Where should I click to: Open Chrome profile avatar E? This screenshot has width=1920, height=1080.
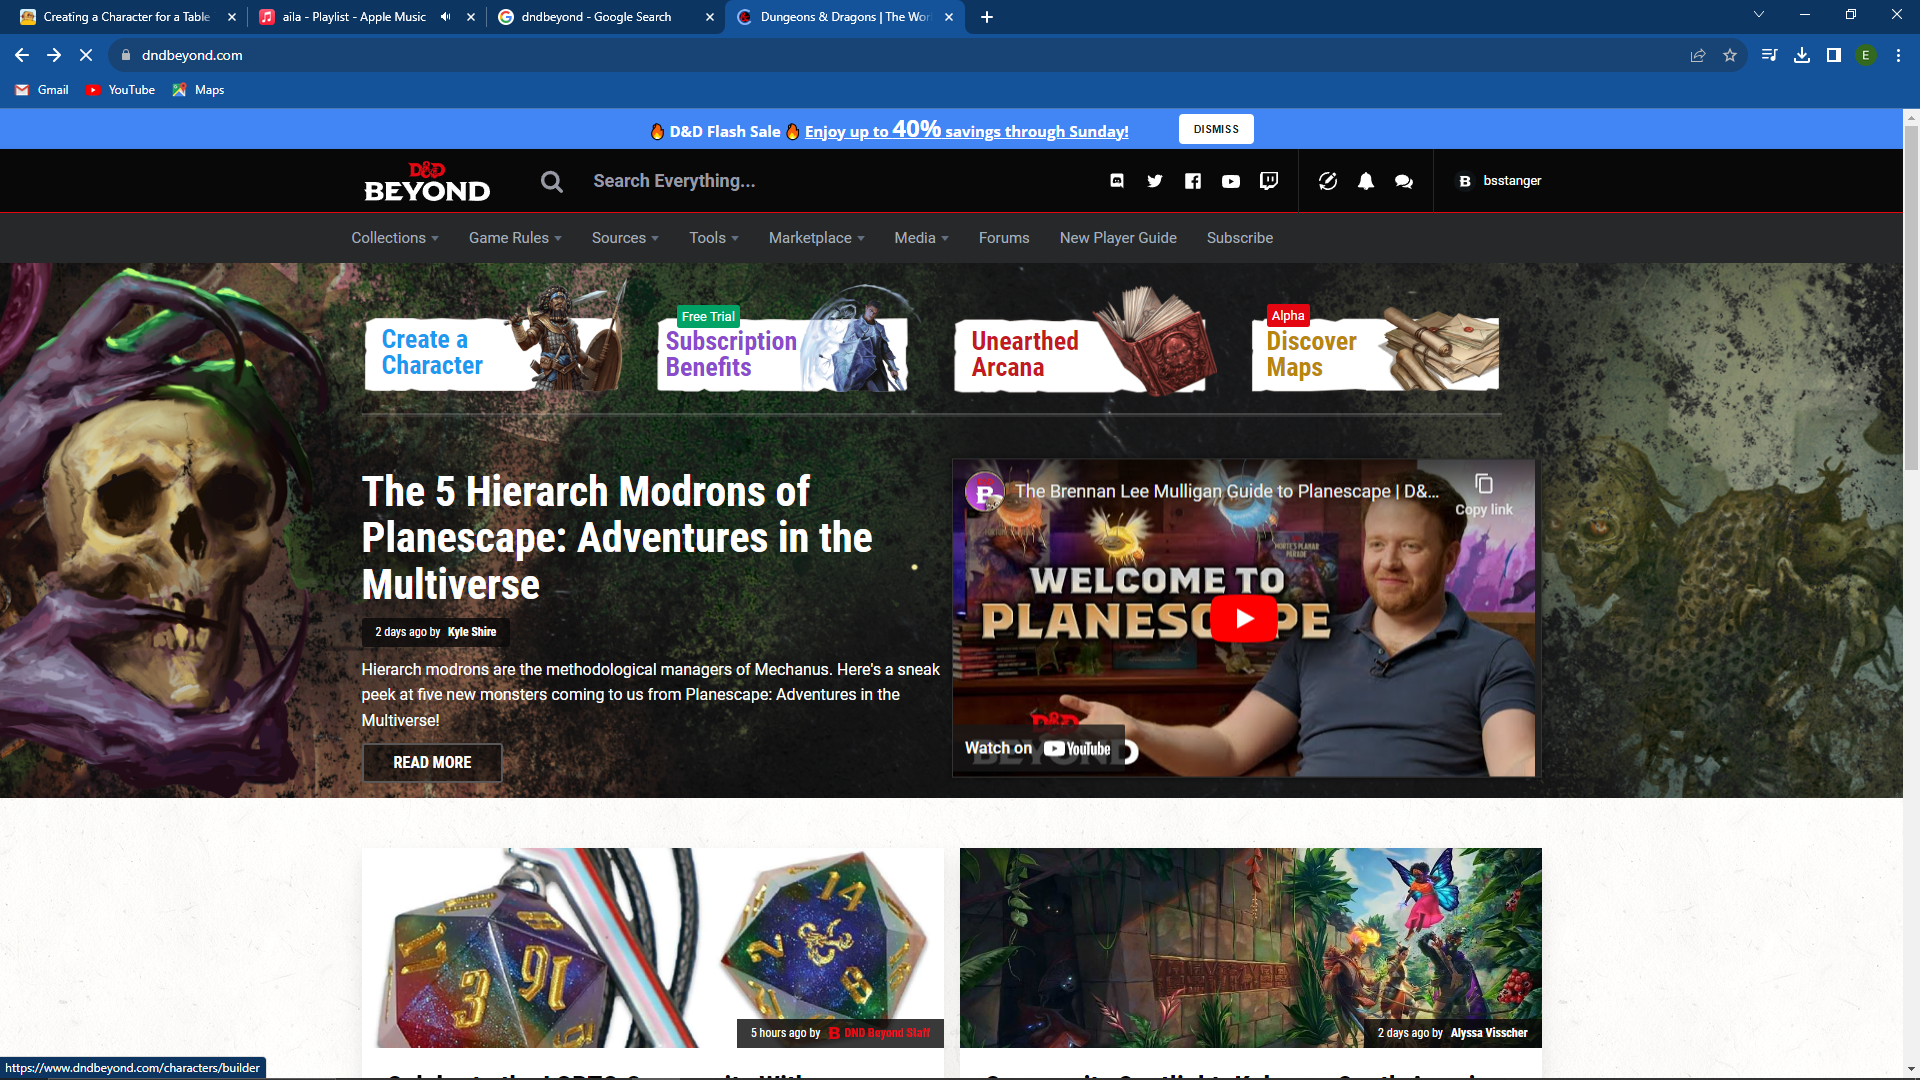coord(1866,55)
